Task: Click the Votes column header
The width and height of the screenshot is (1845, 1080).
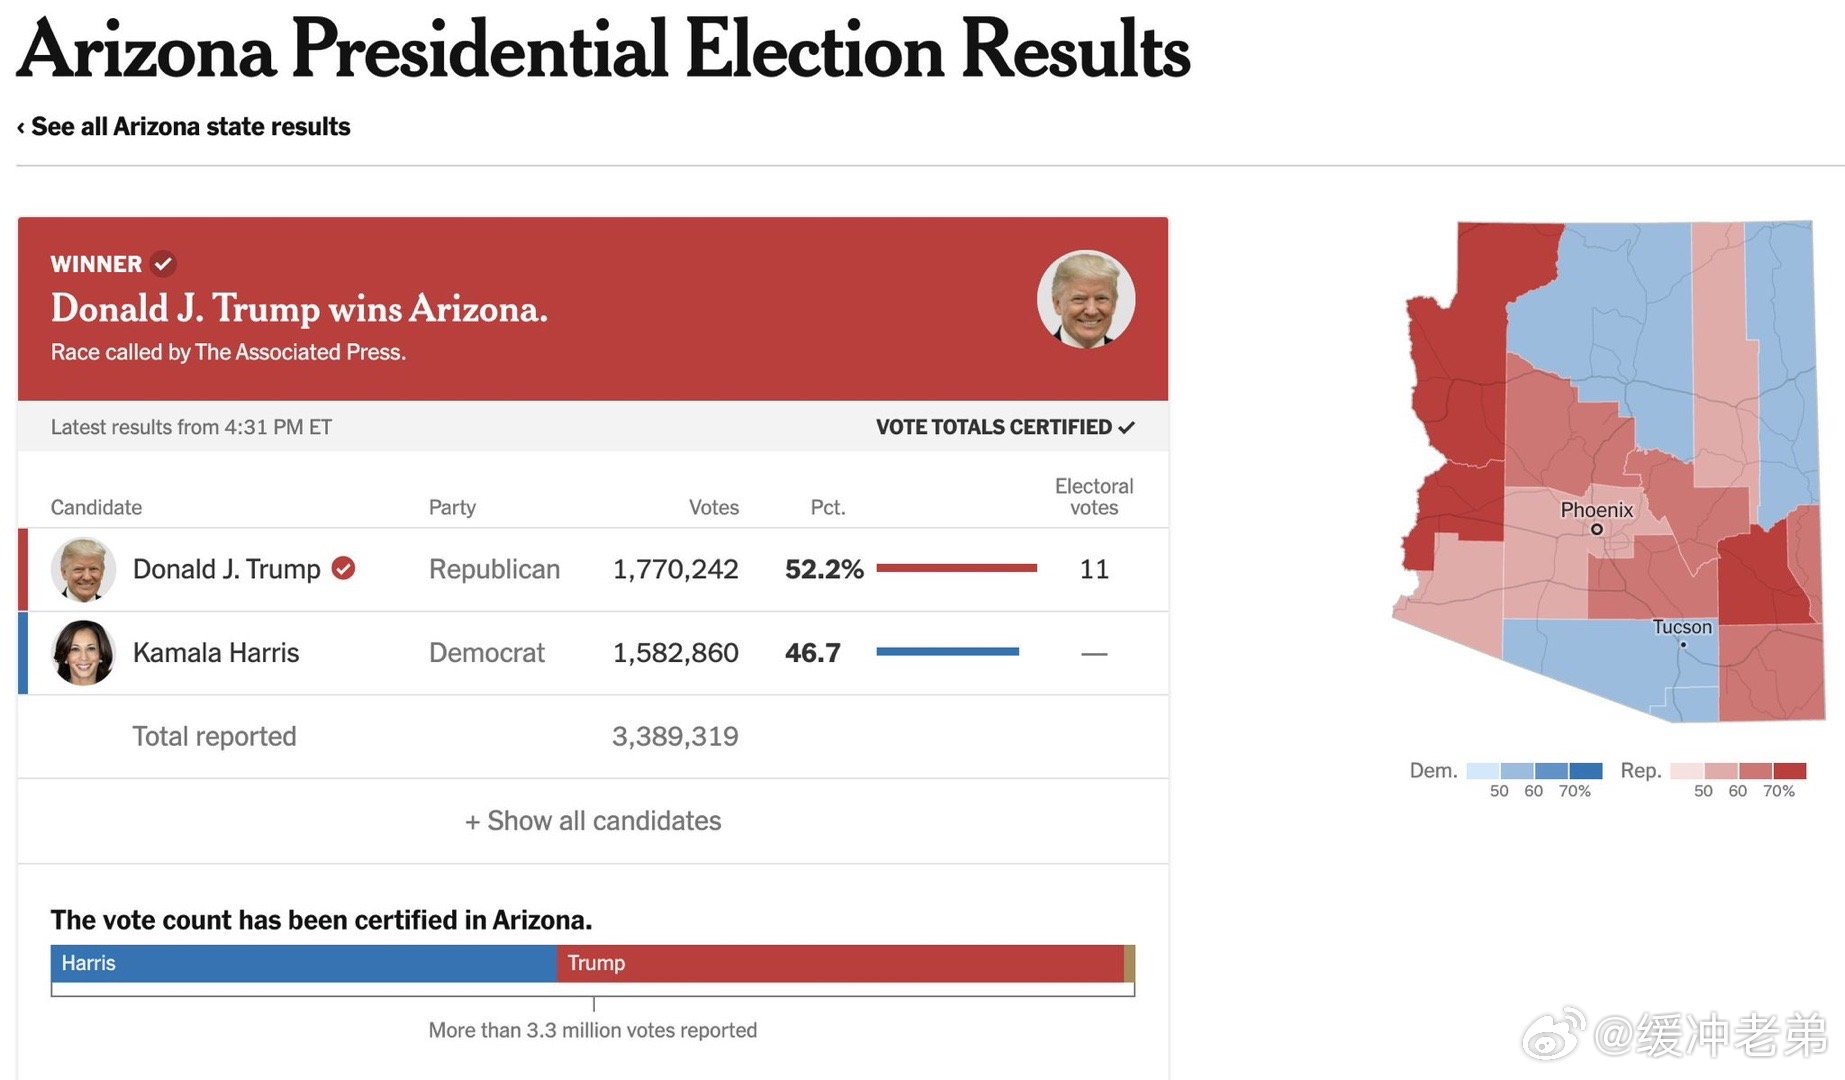Action: [x=714, y=507]
